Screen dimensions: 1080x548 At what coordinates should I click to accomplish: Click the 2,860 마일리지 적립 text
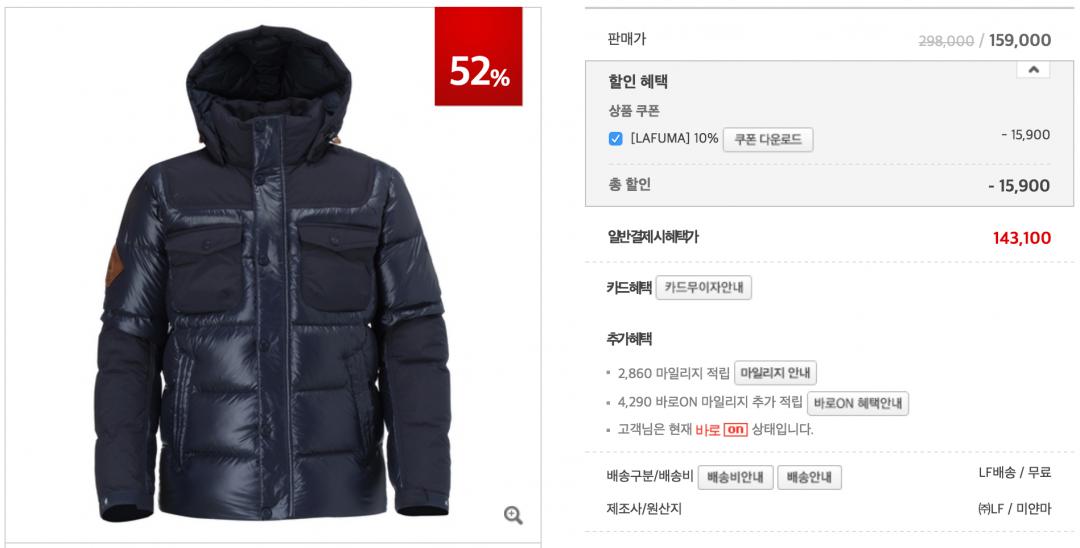point(674,373)
